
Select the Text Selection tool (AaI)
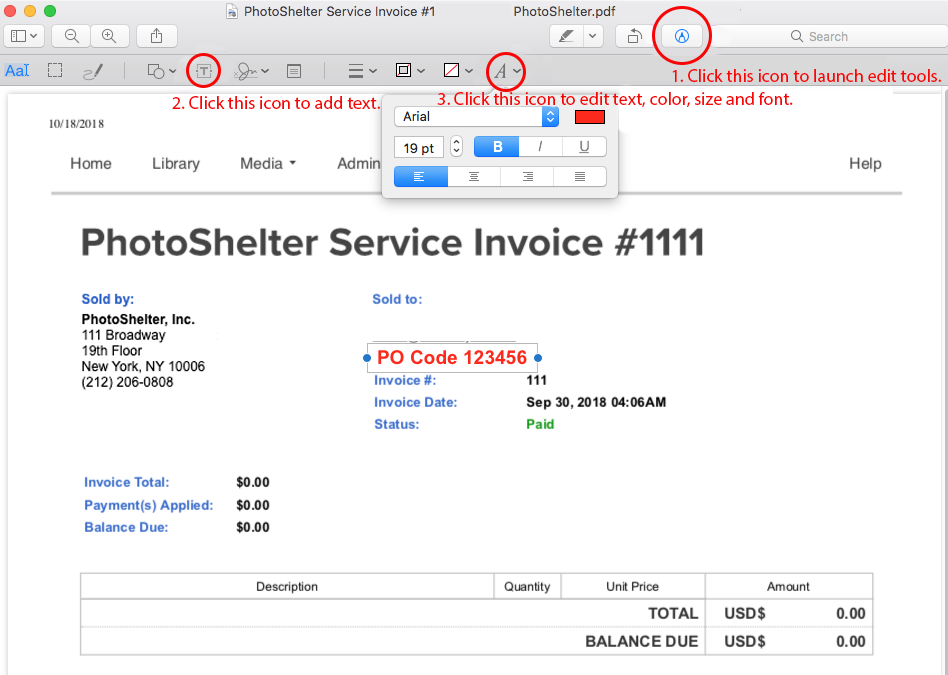point(17,71)
